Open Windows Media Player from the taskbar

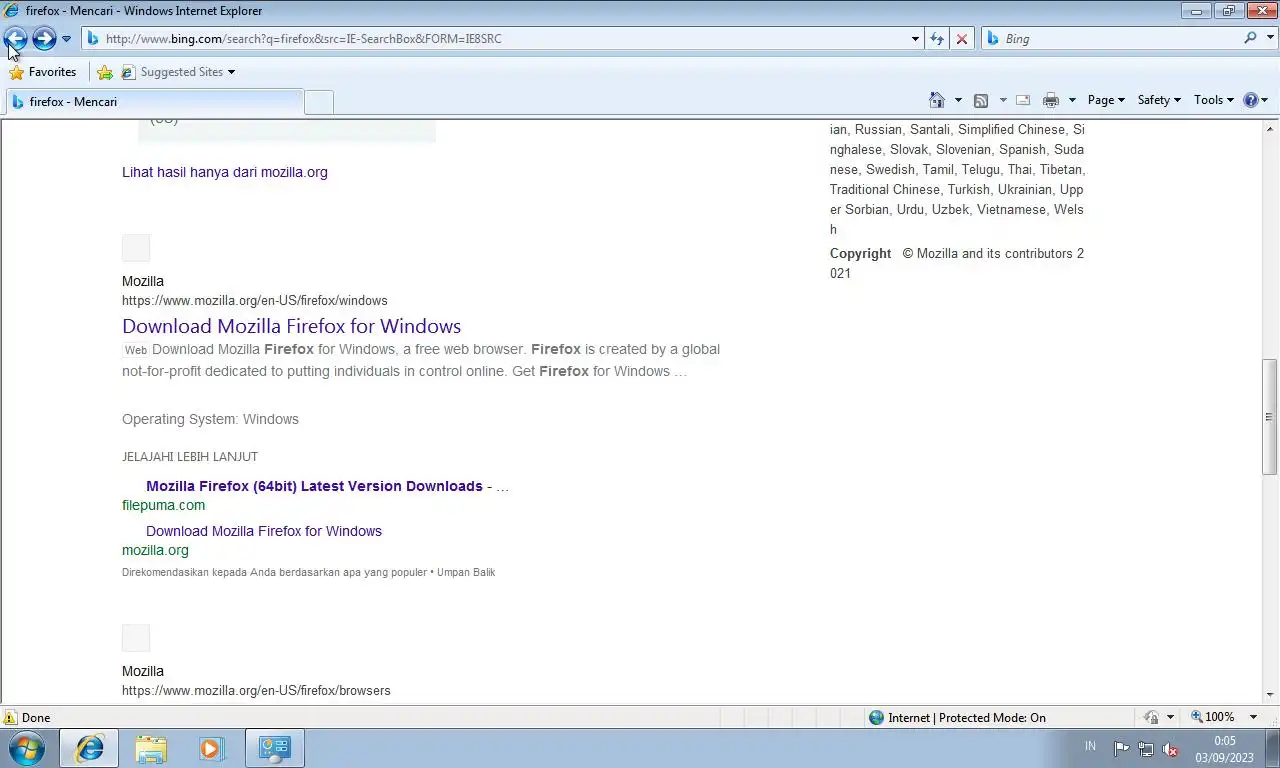[x=212, y=748]
